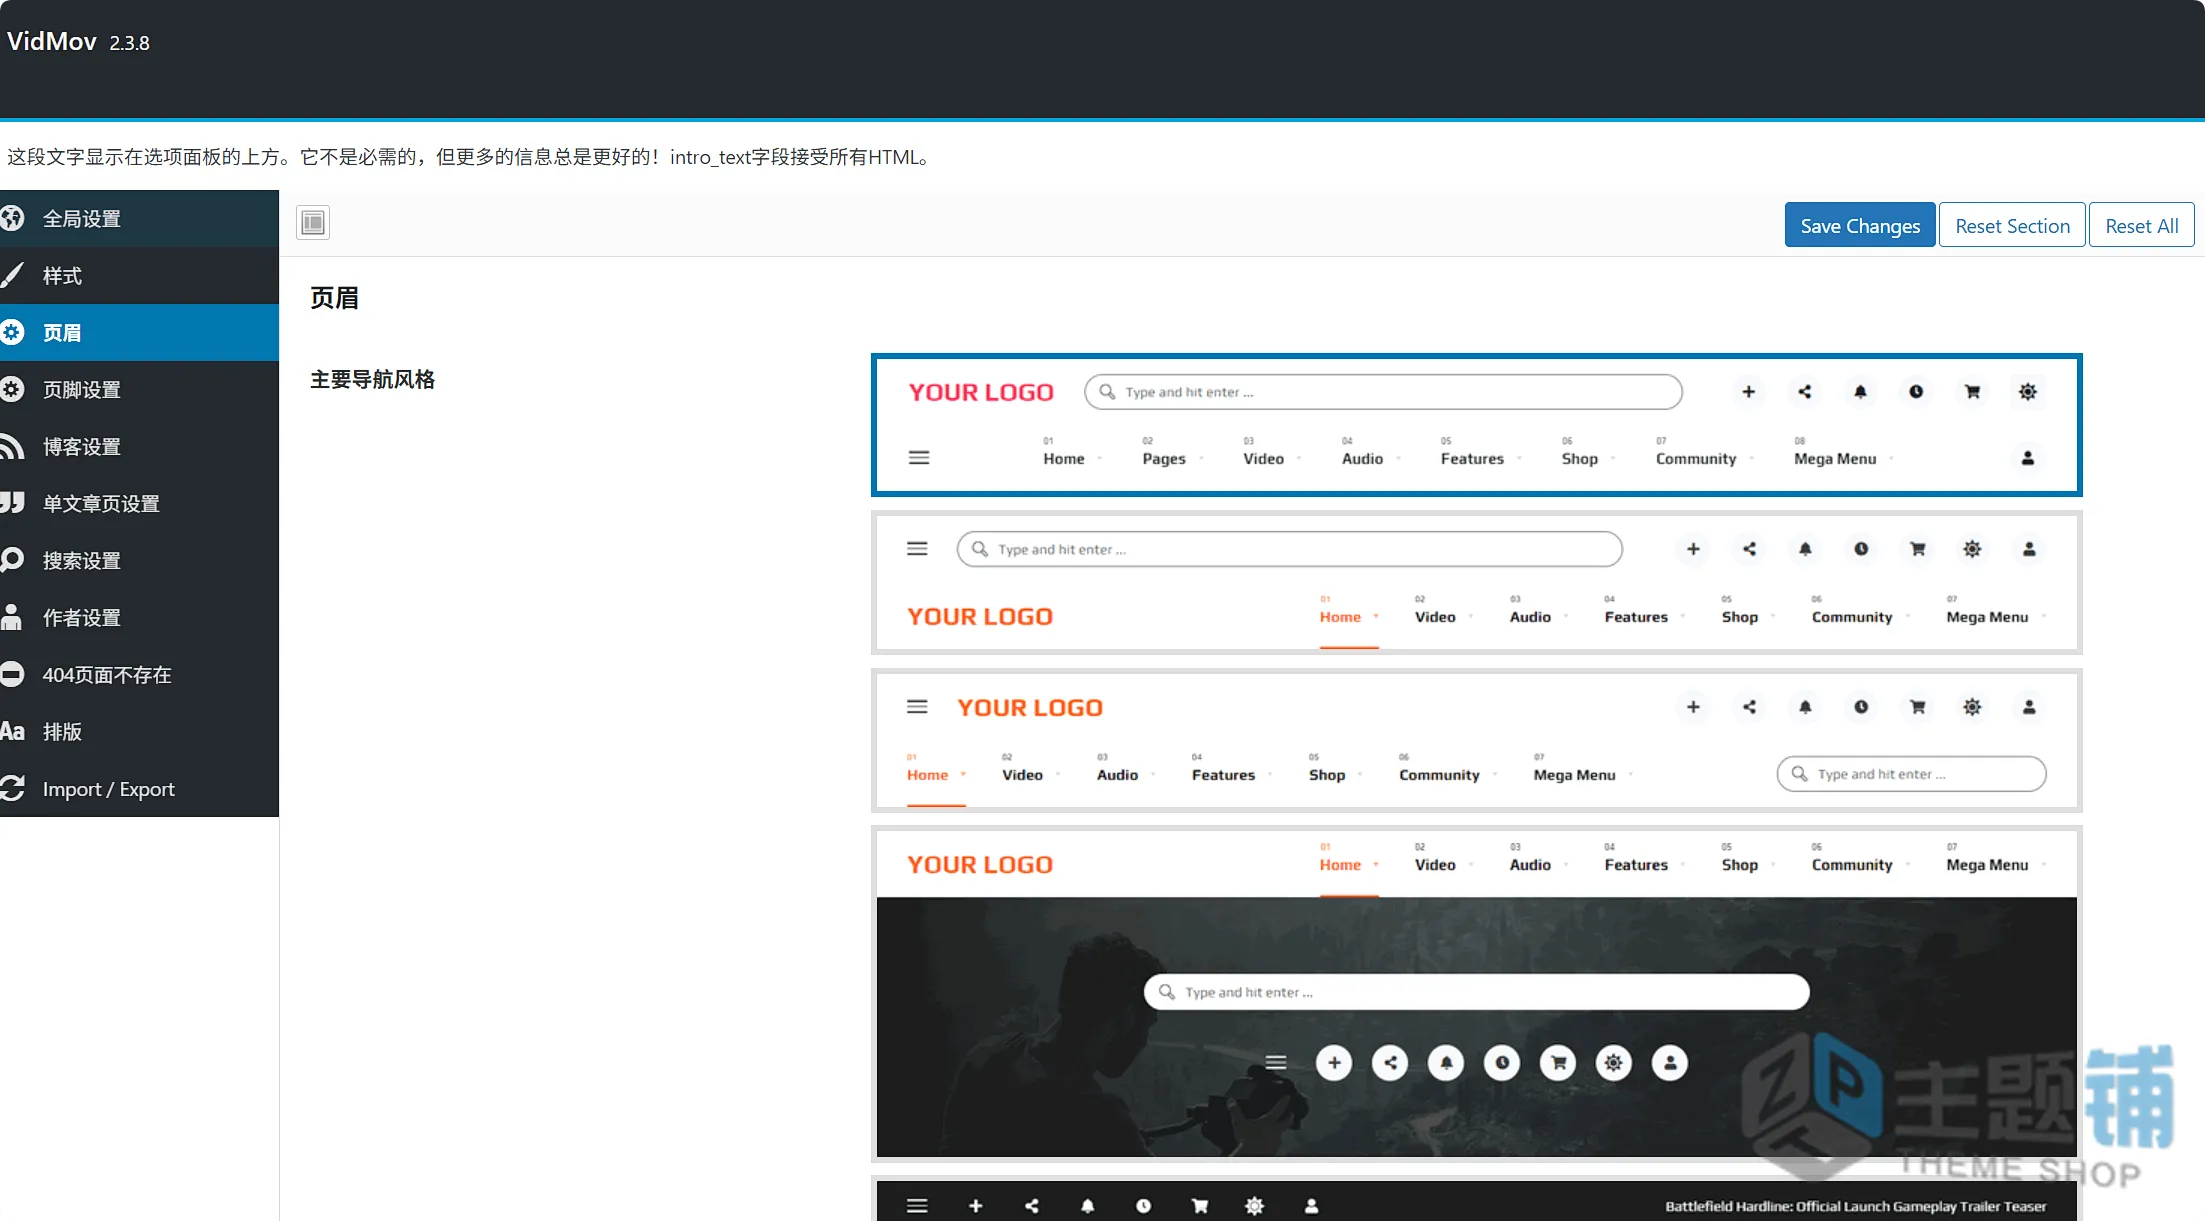Click the RSS icon beside 博客设置

coord(12,446)
